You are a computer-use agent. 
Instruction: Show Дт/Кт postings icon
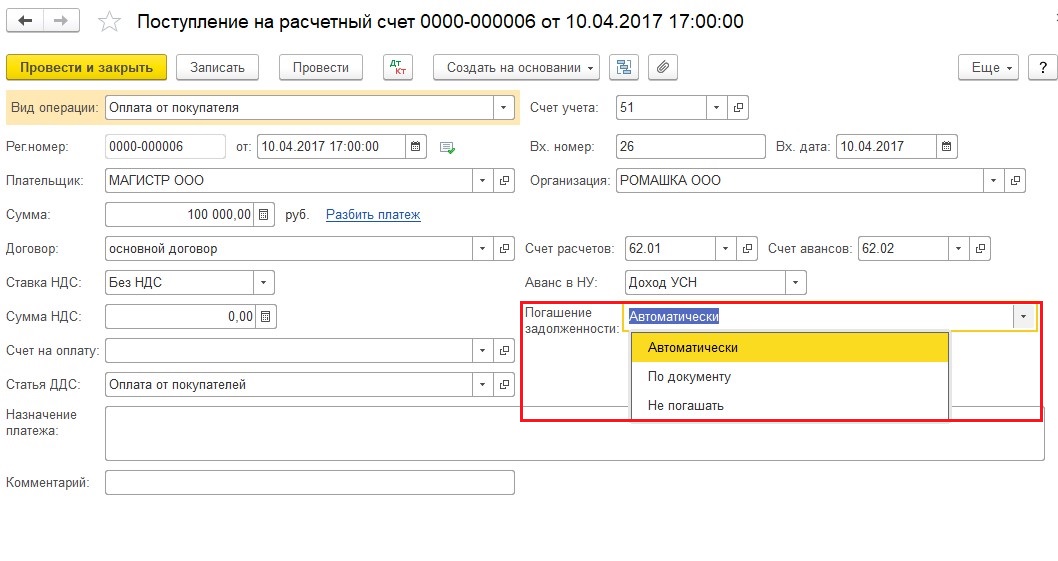coord(397,68)
